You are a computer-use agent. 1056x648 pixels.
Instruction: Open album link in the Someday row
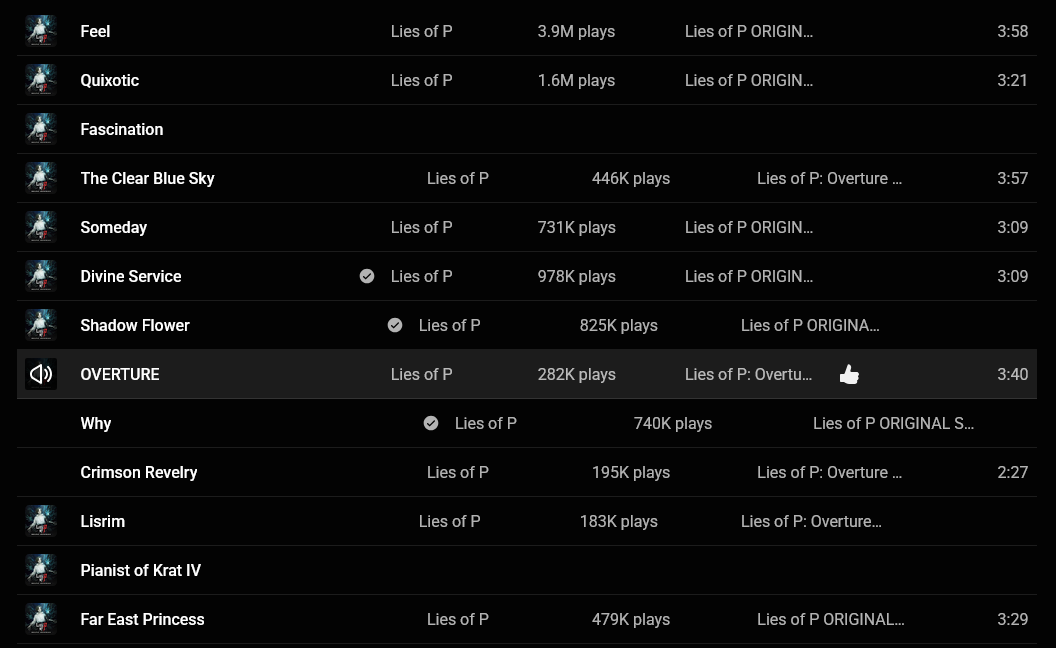pos(749,227)
